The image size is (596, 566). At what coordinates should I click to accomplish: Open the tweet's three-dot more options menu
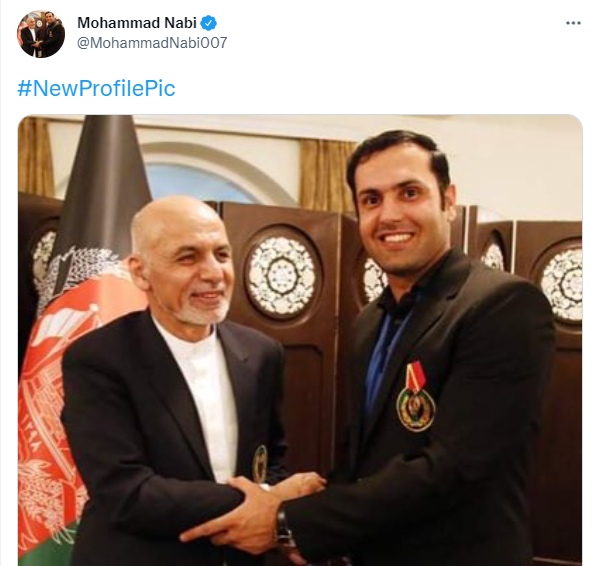pos(573,23)
